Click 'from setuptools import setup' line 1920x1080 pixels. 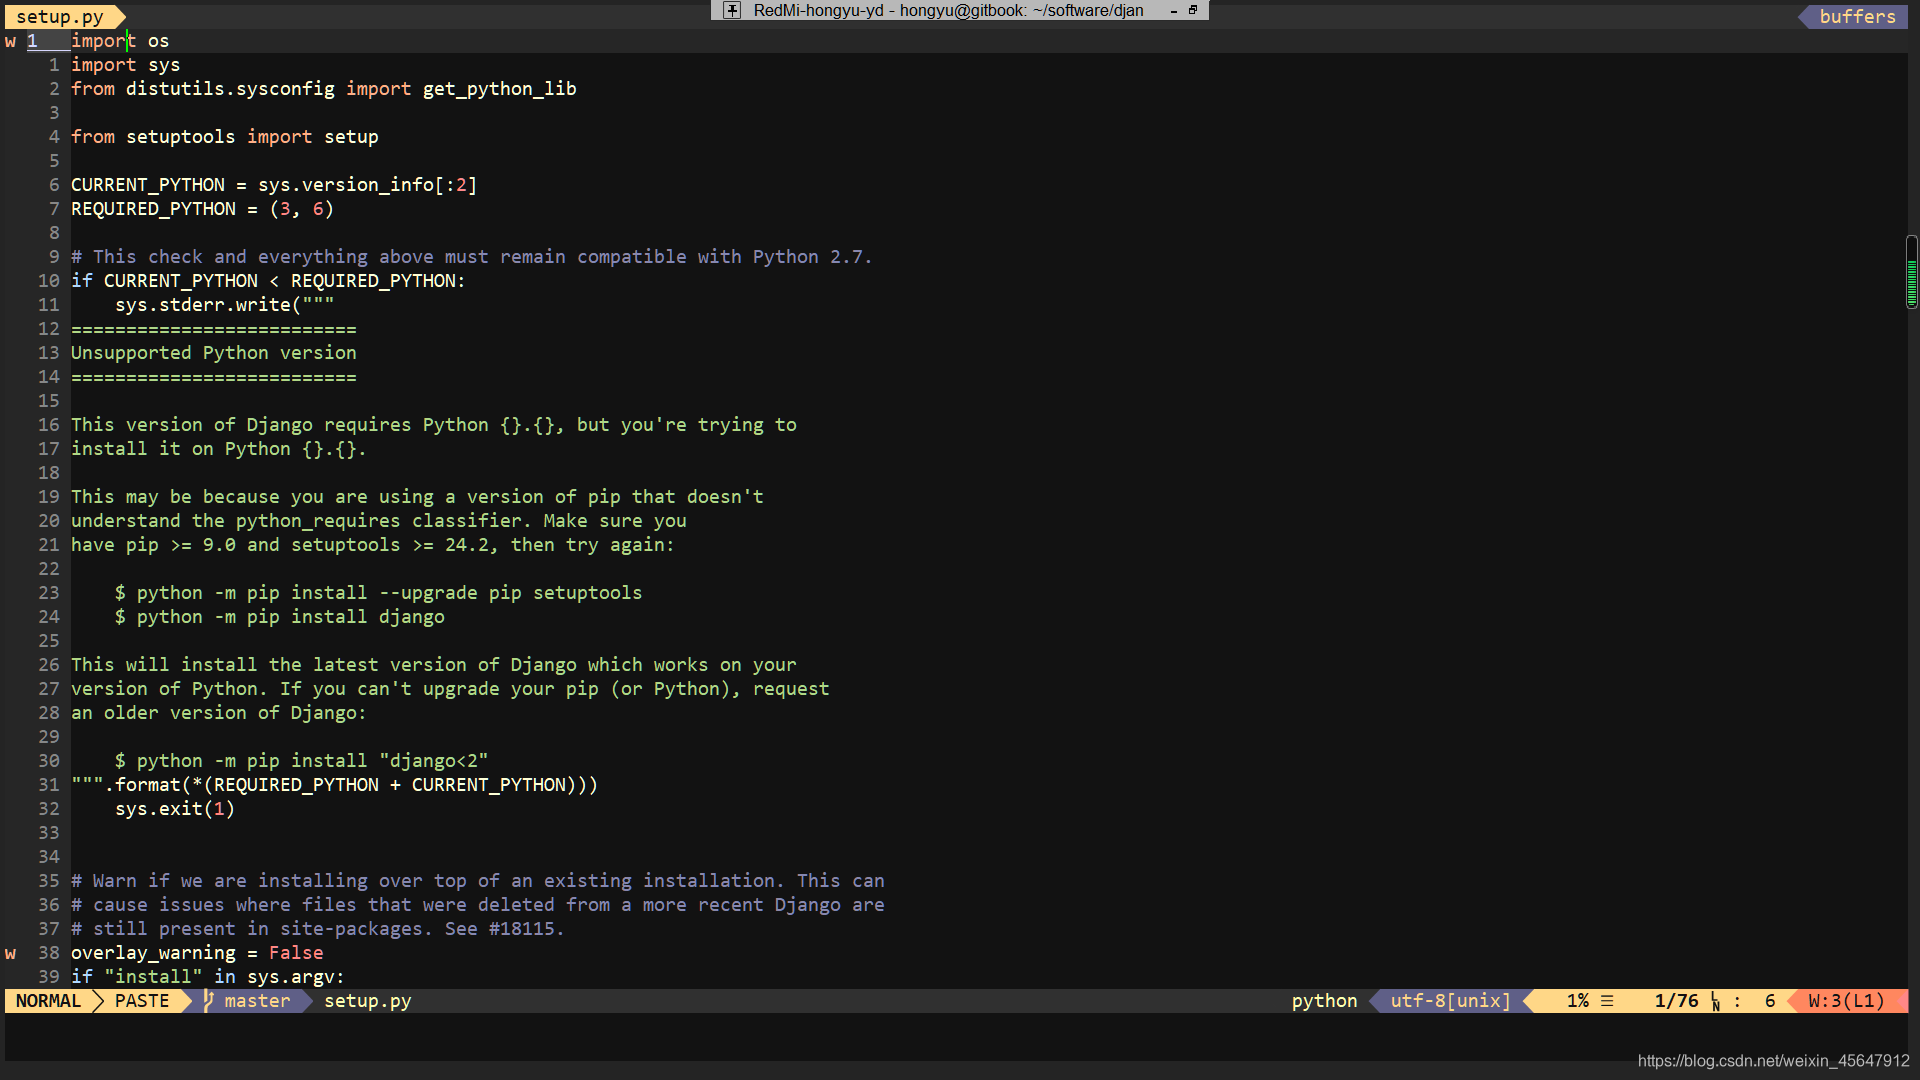pyautogui.click(x=224, y=137)
